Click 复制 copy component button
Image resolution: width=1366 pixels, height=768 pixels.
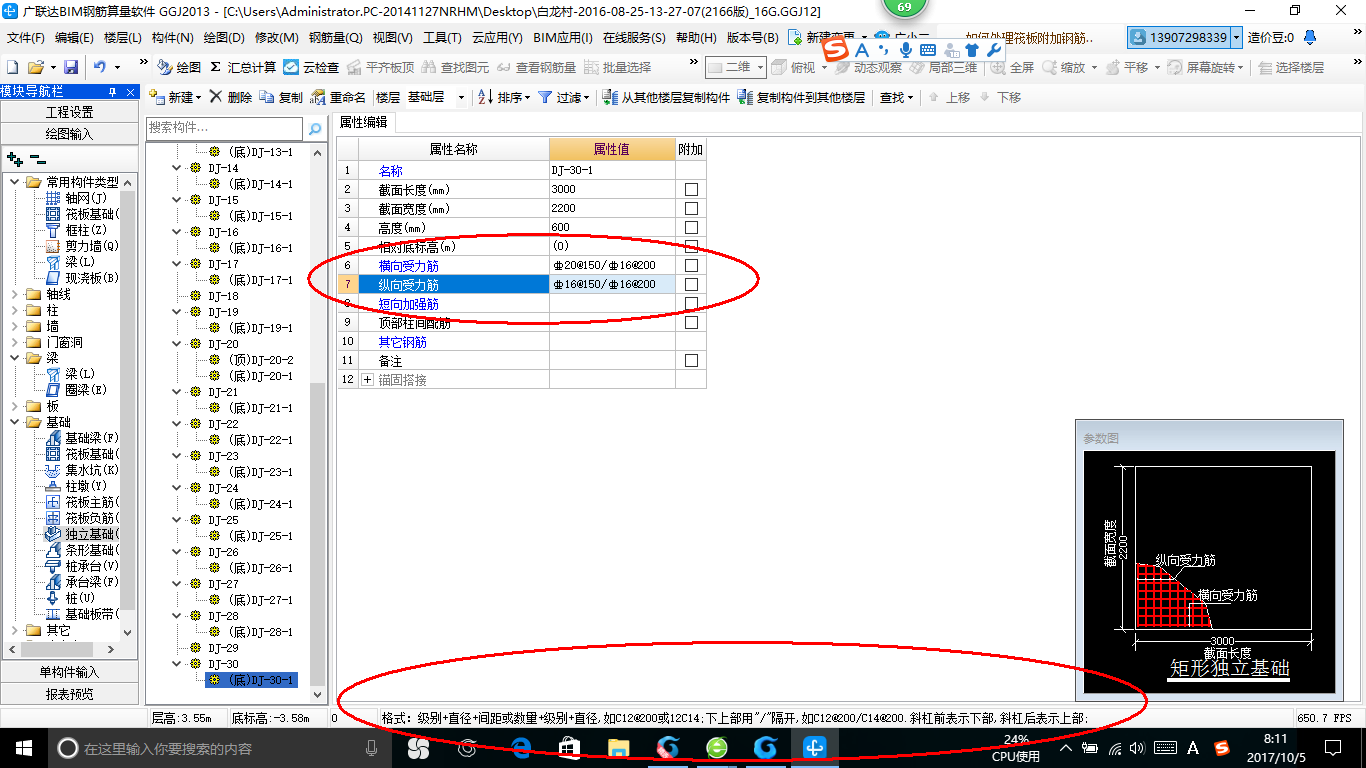(281, 97)
